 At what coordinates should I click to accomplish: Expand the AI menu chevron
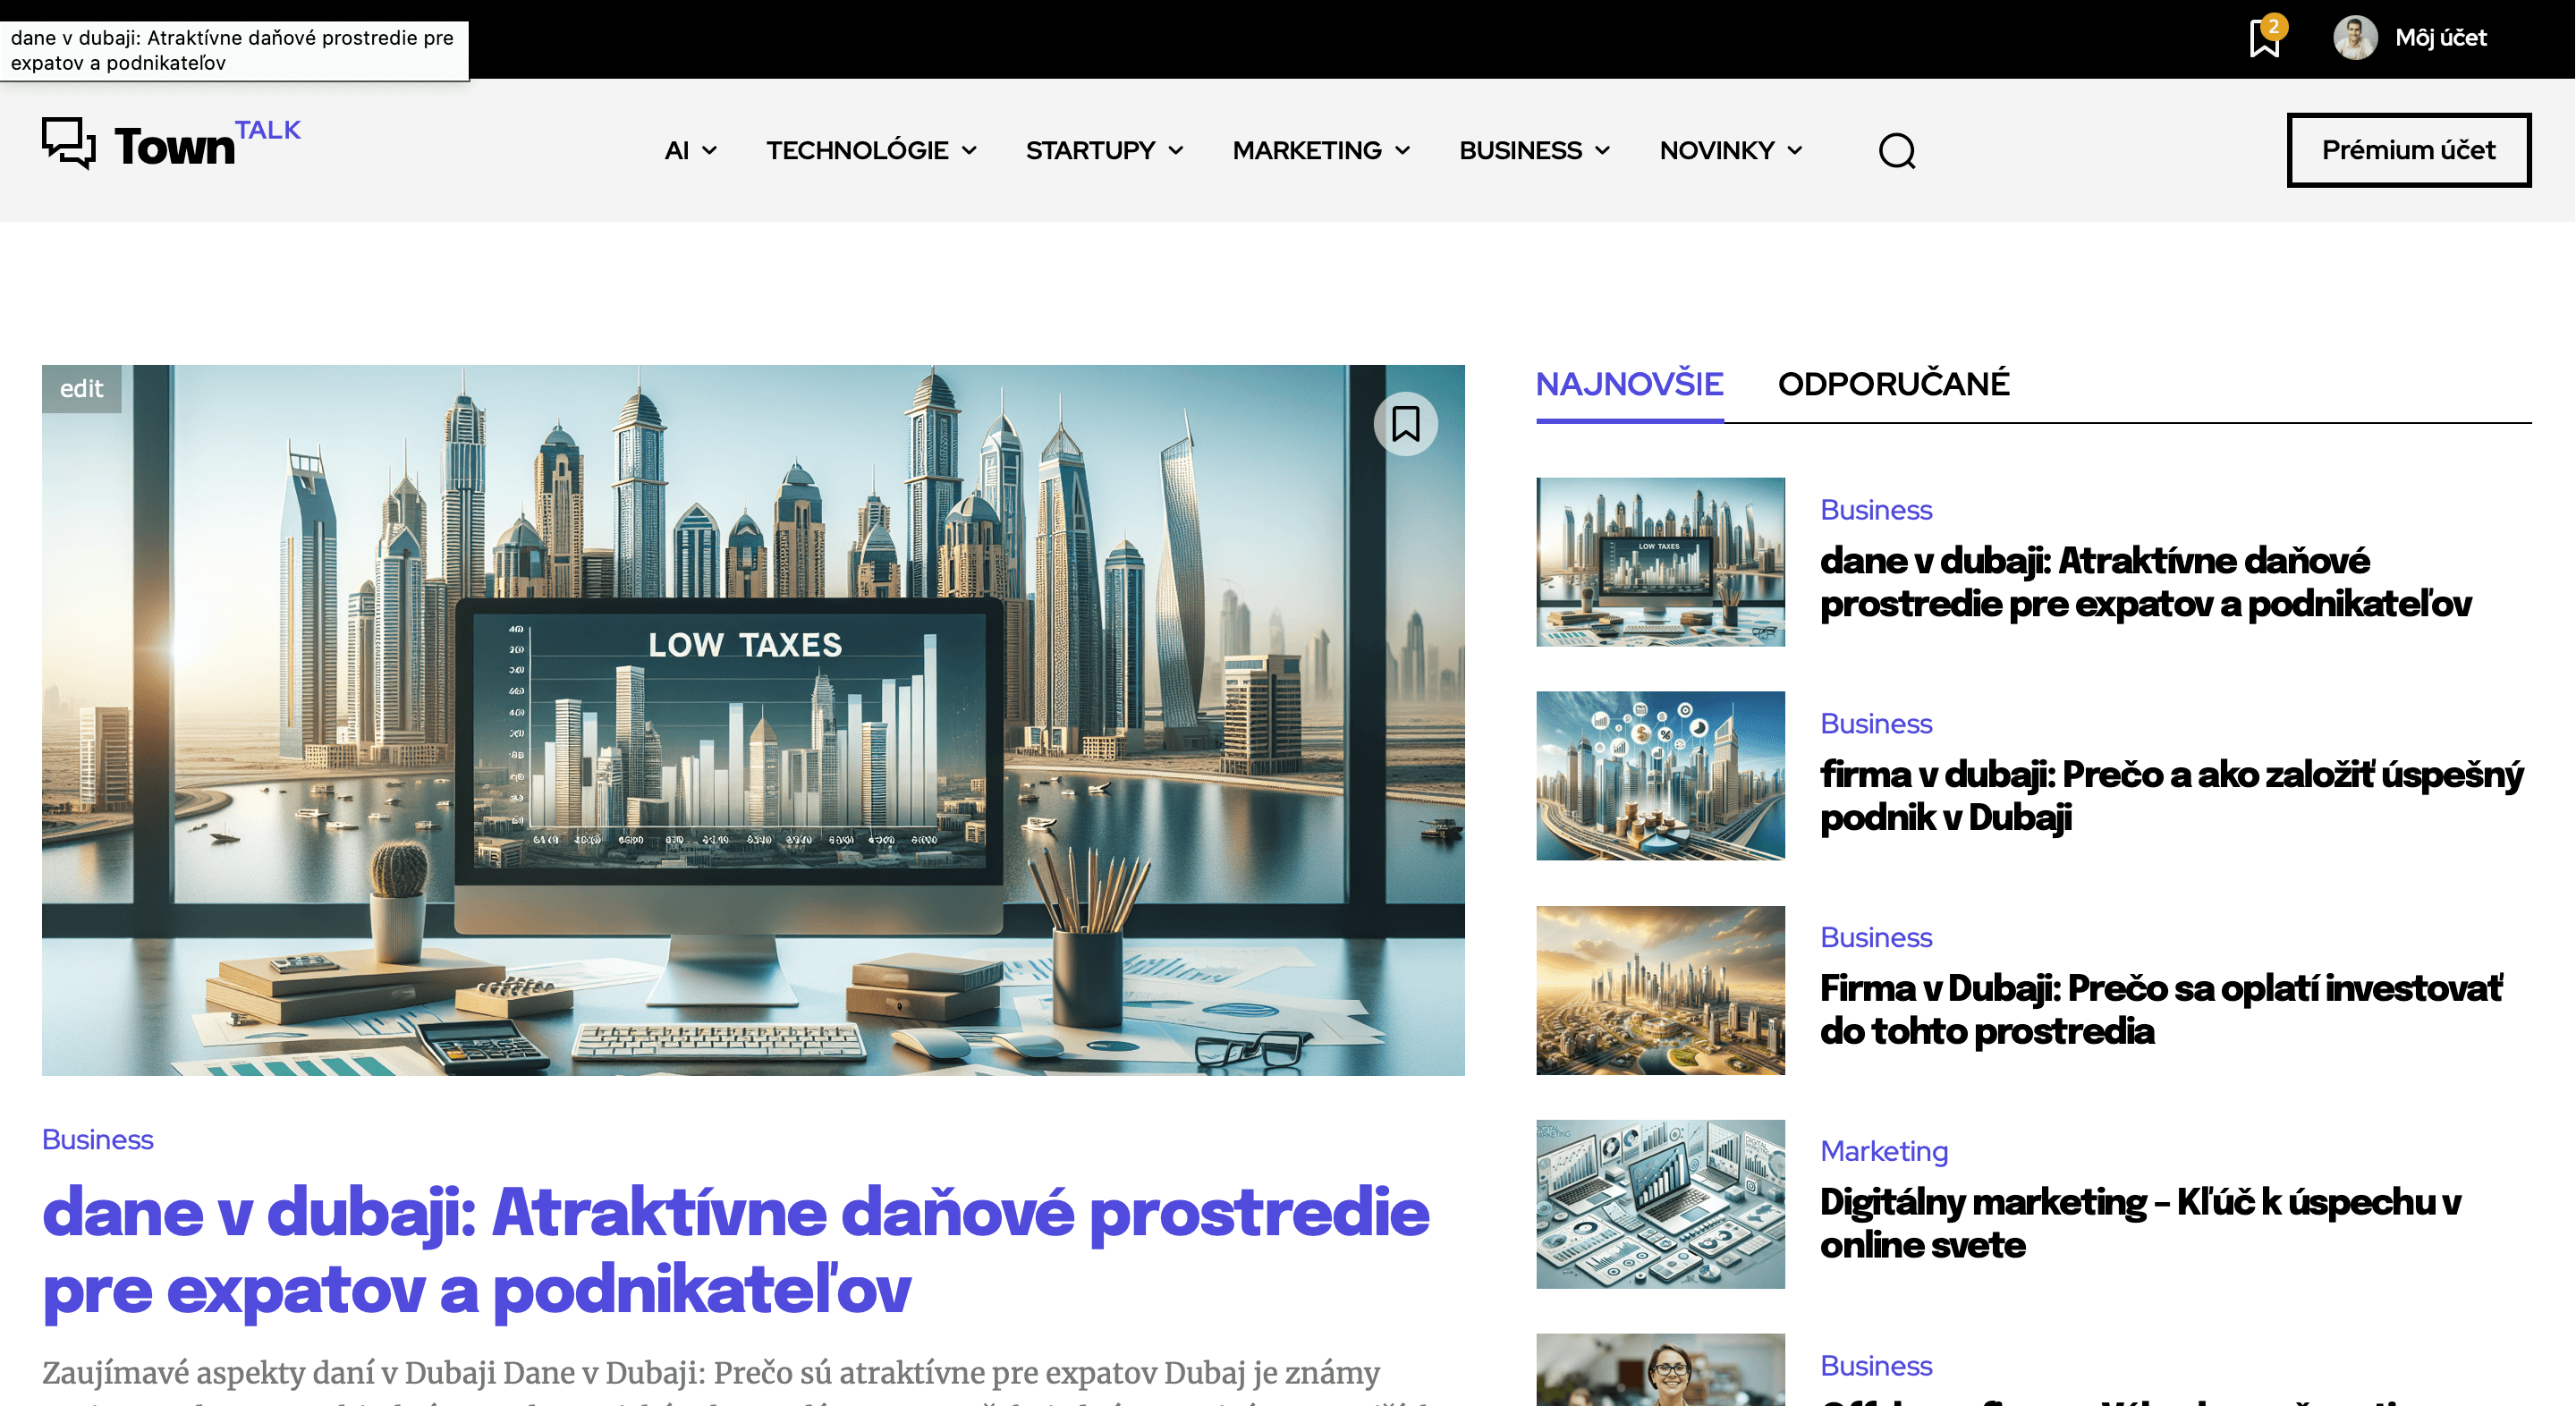point(709,151)
